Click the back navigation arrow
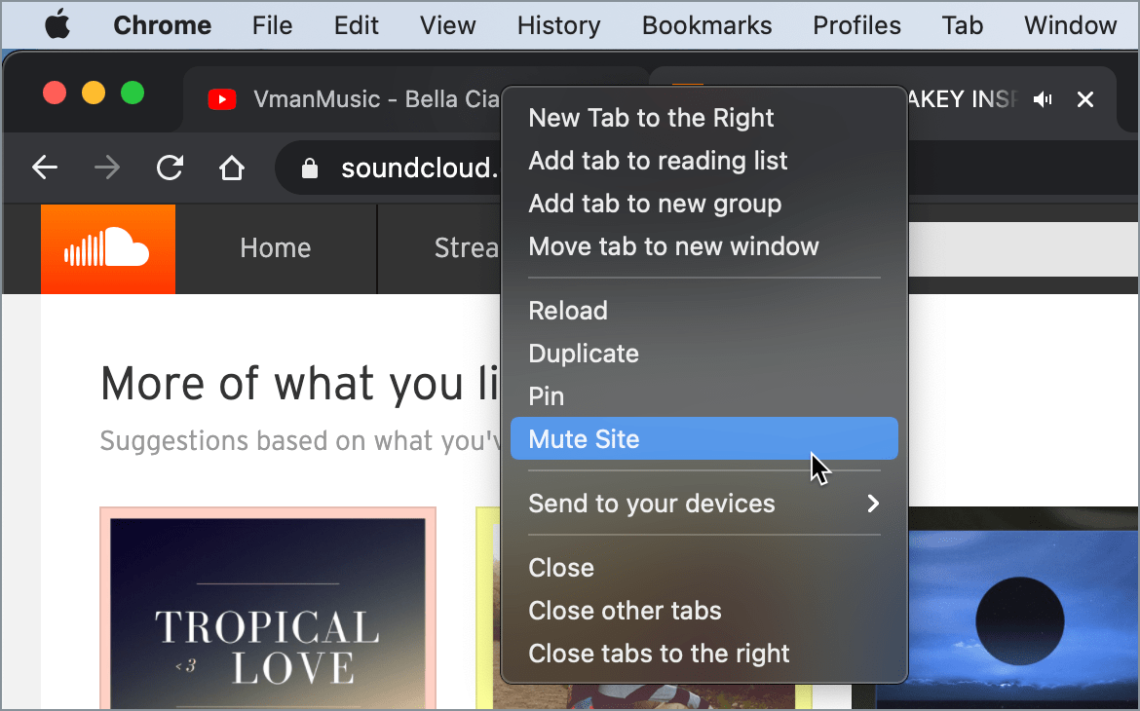 (44, 168)
